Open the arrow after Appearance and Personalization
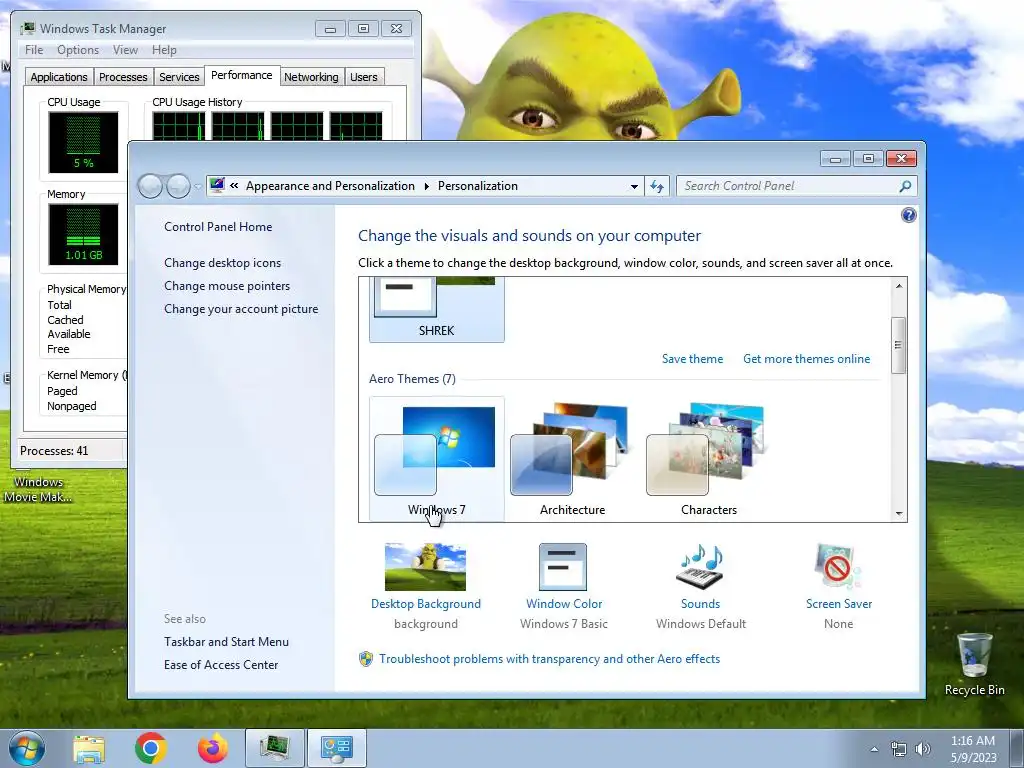The width and height of the screenshot is (1024, 768). pyautogui.click(x=426, y=186)
